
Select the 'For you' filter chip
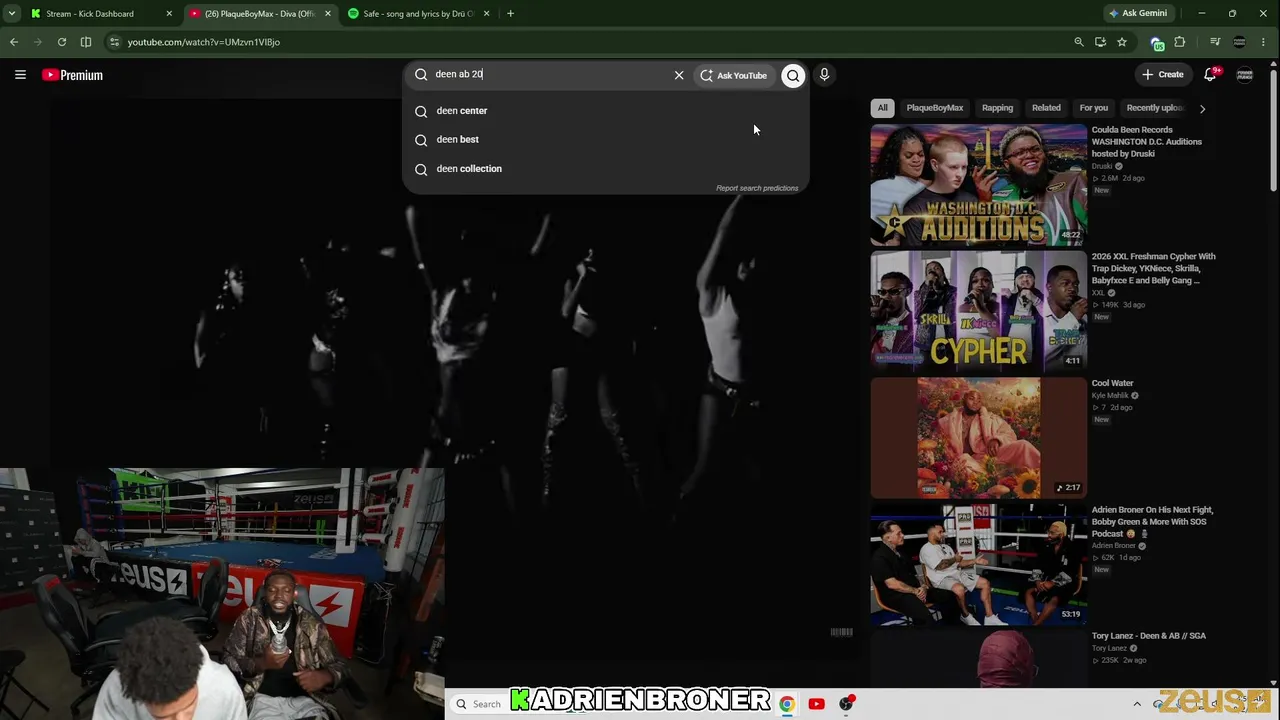[1094, 108]
